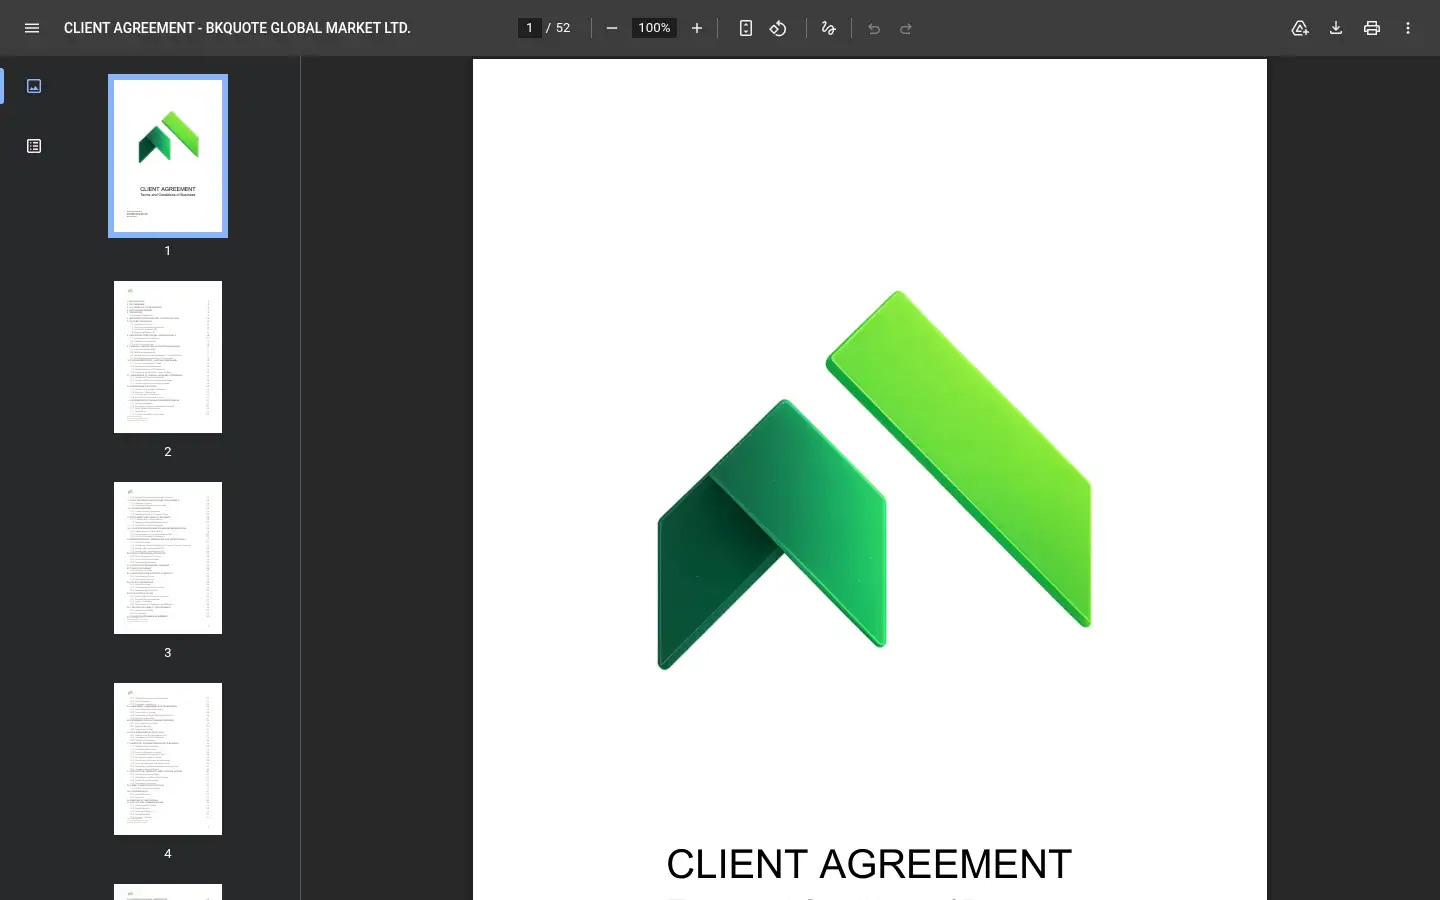Zoom in with the plus icon
Image resolution: width=1440 pixels, height=900 pixels.
point(697,28)
